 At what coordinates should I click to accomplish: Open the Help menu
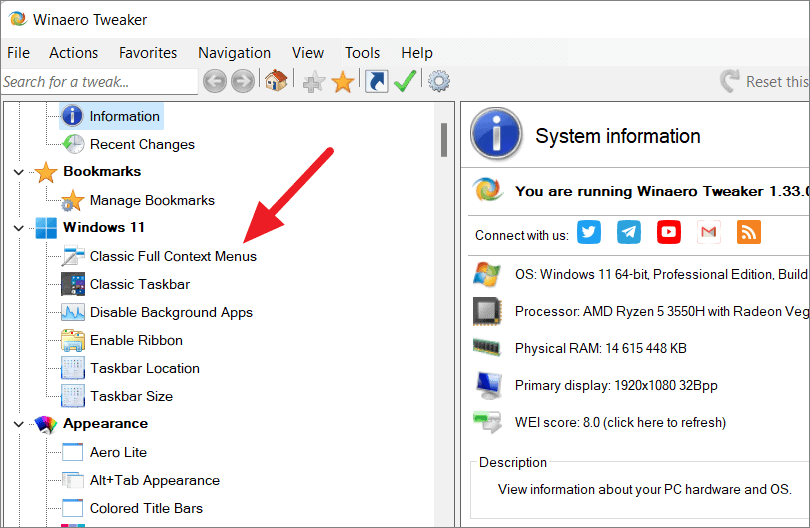417,53
